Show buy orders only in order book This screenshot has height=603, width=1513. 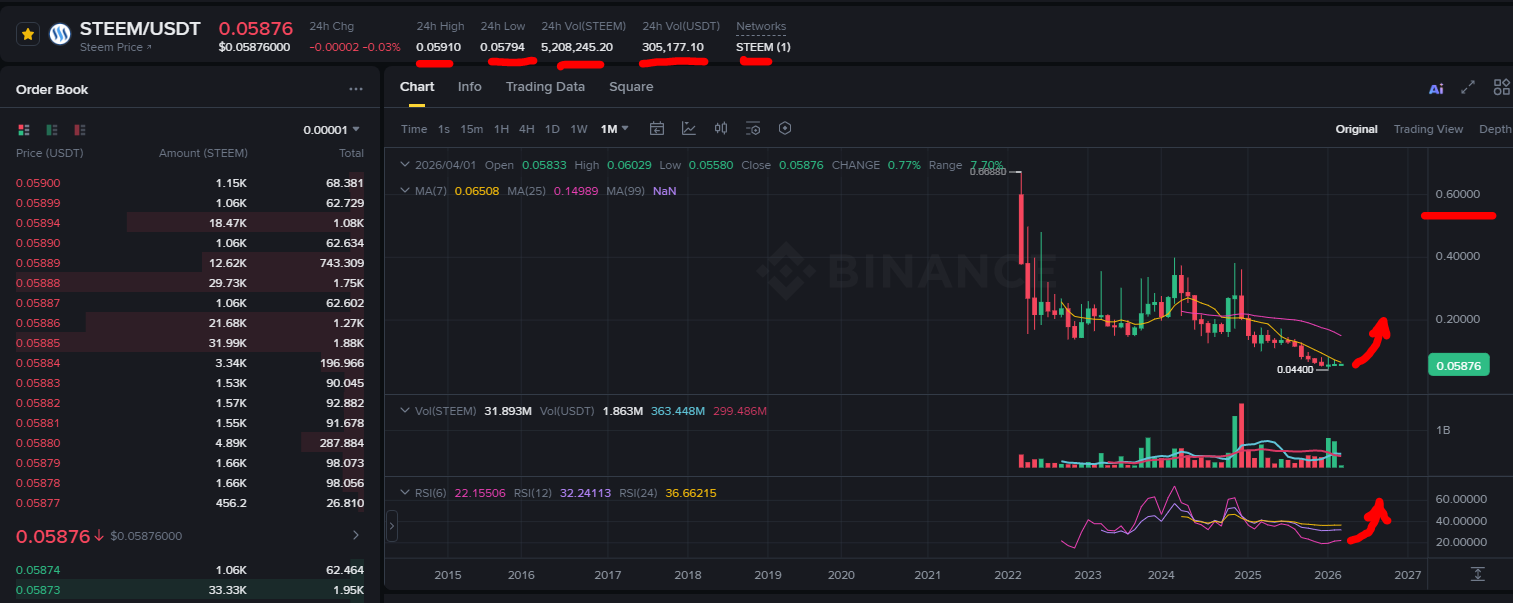52,129
